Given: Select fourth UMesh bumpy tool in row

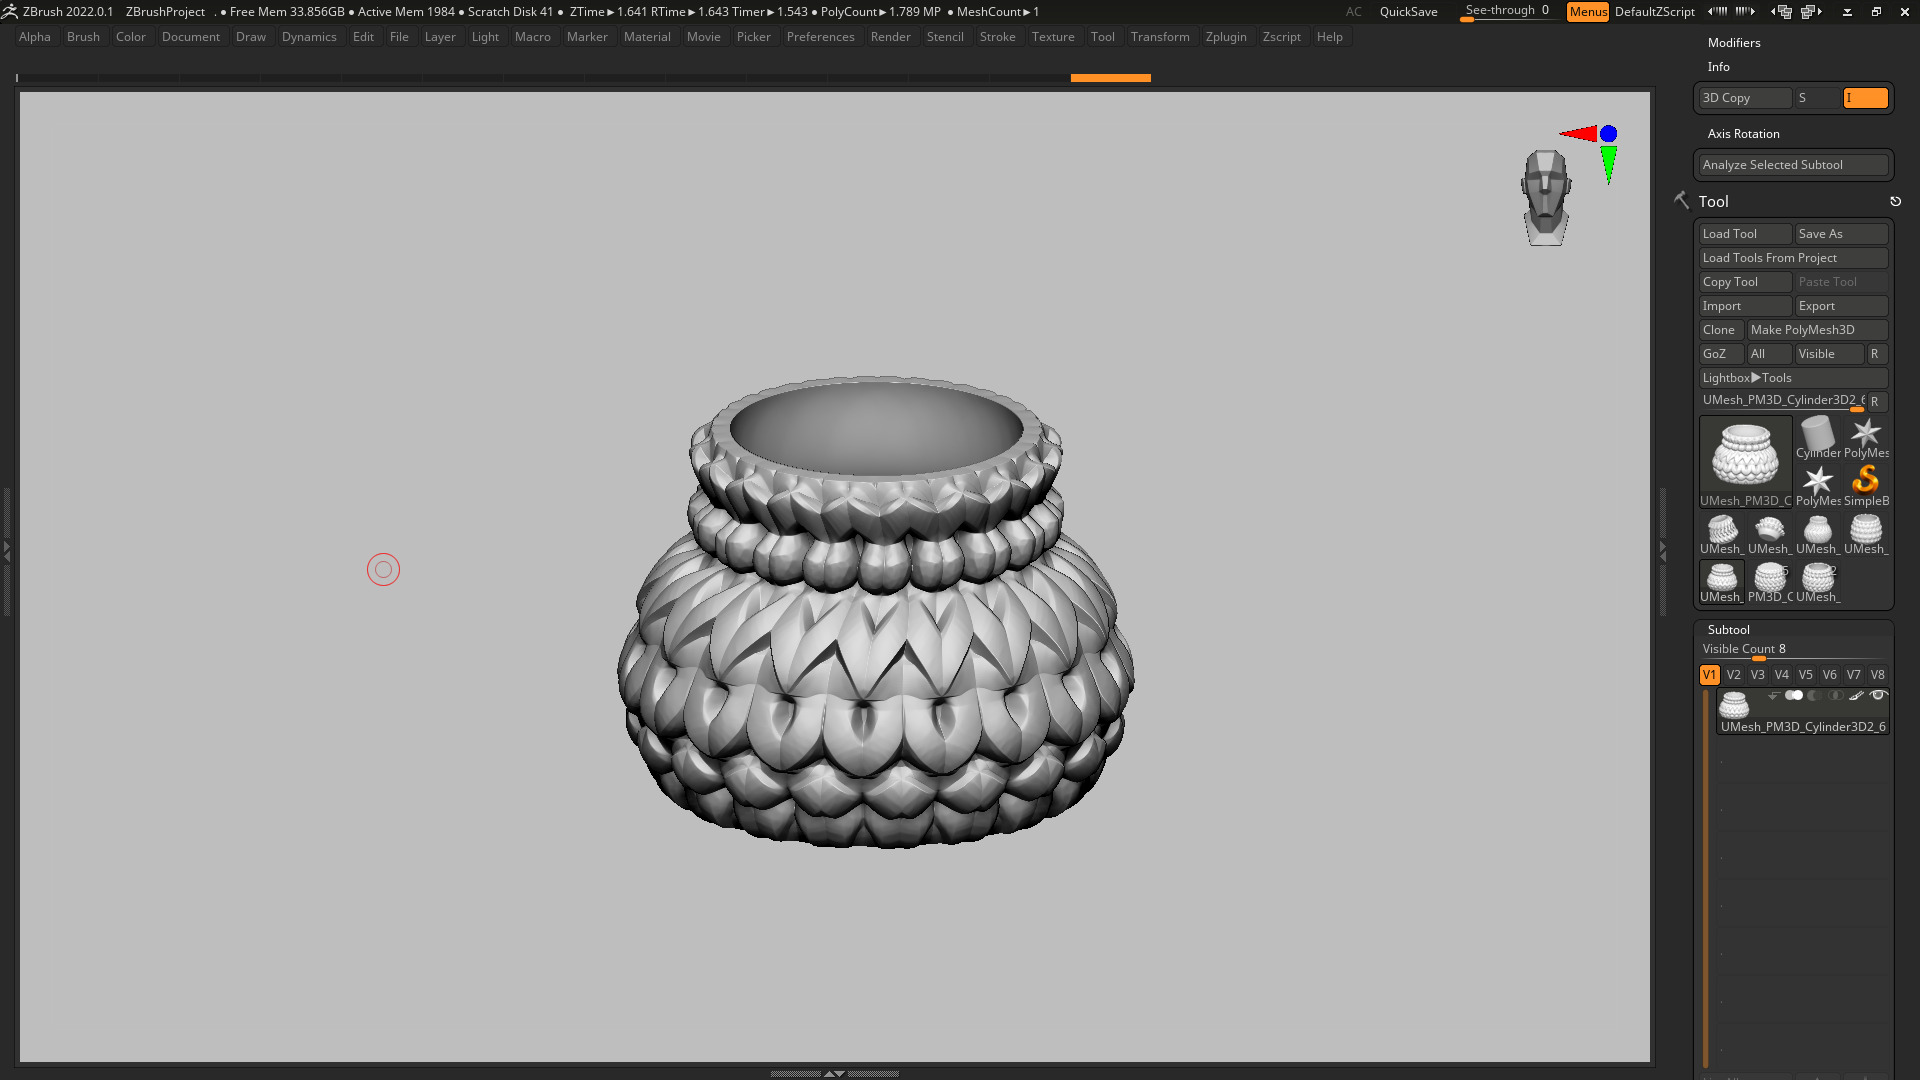Looking at the screenshot, I should click(x=1865, y=534).
